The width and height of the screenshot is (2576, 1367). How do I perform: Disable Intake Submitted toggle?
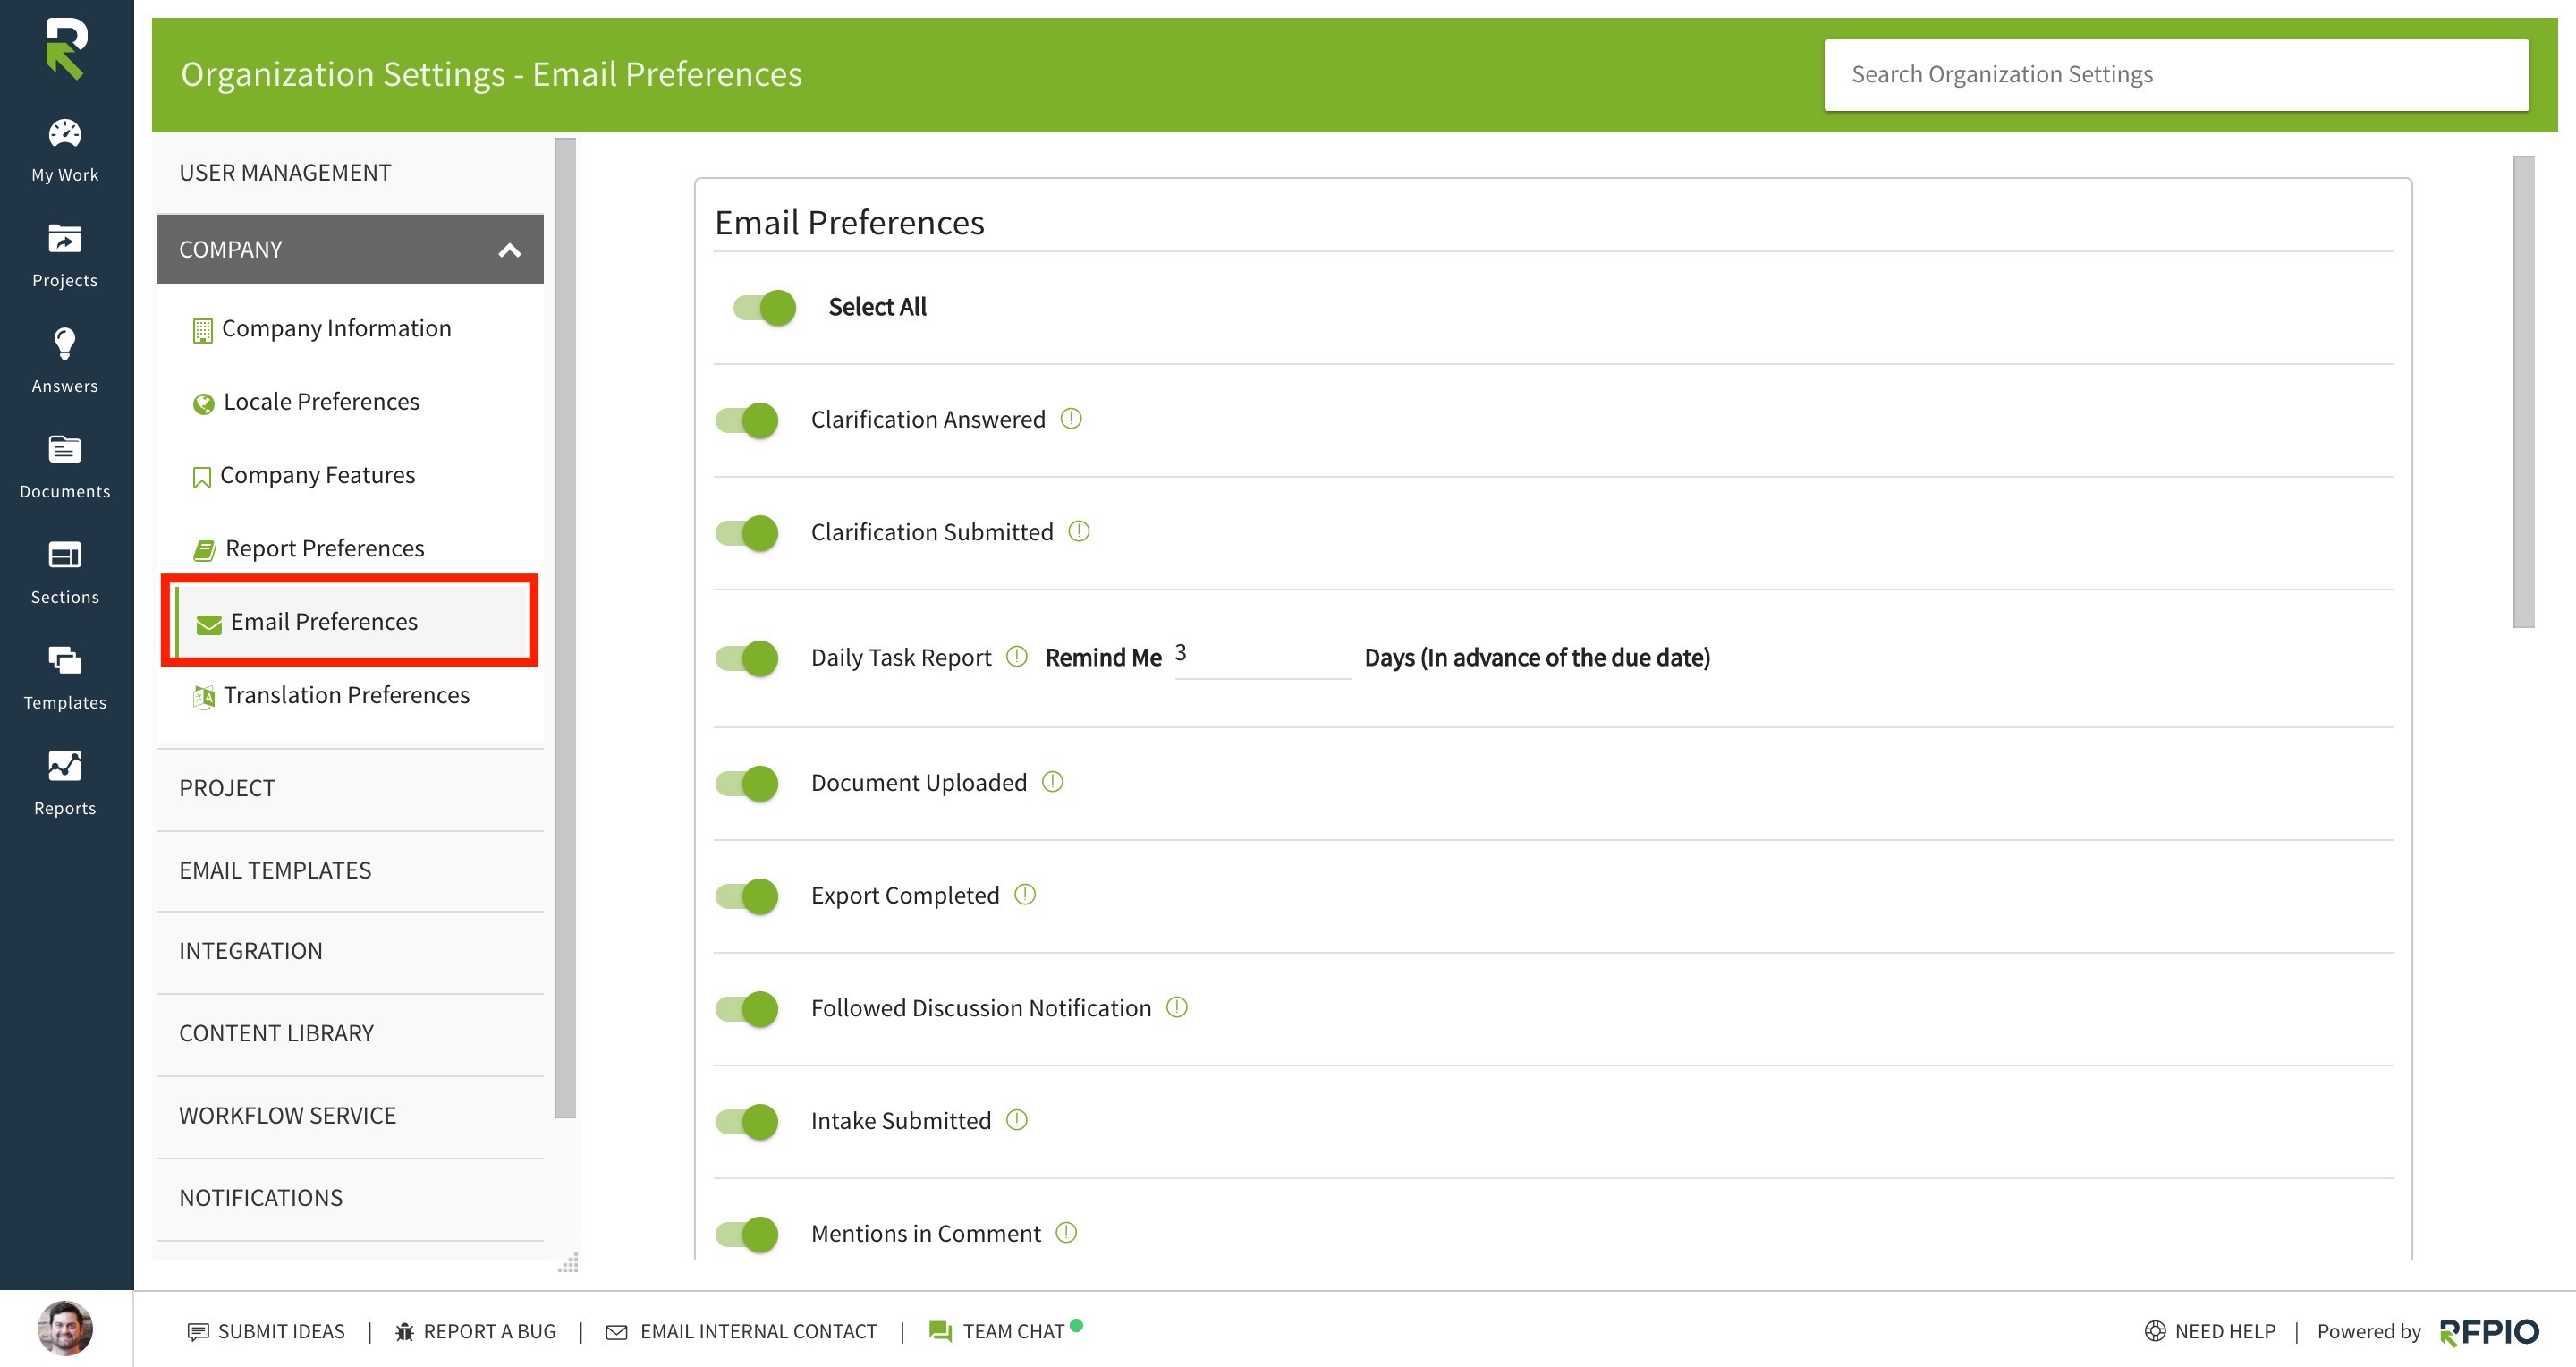coord(747,1122)
